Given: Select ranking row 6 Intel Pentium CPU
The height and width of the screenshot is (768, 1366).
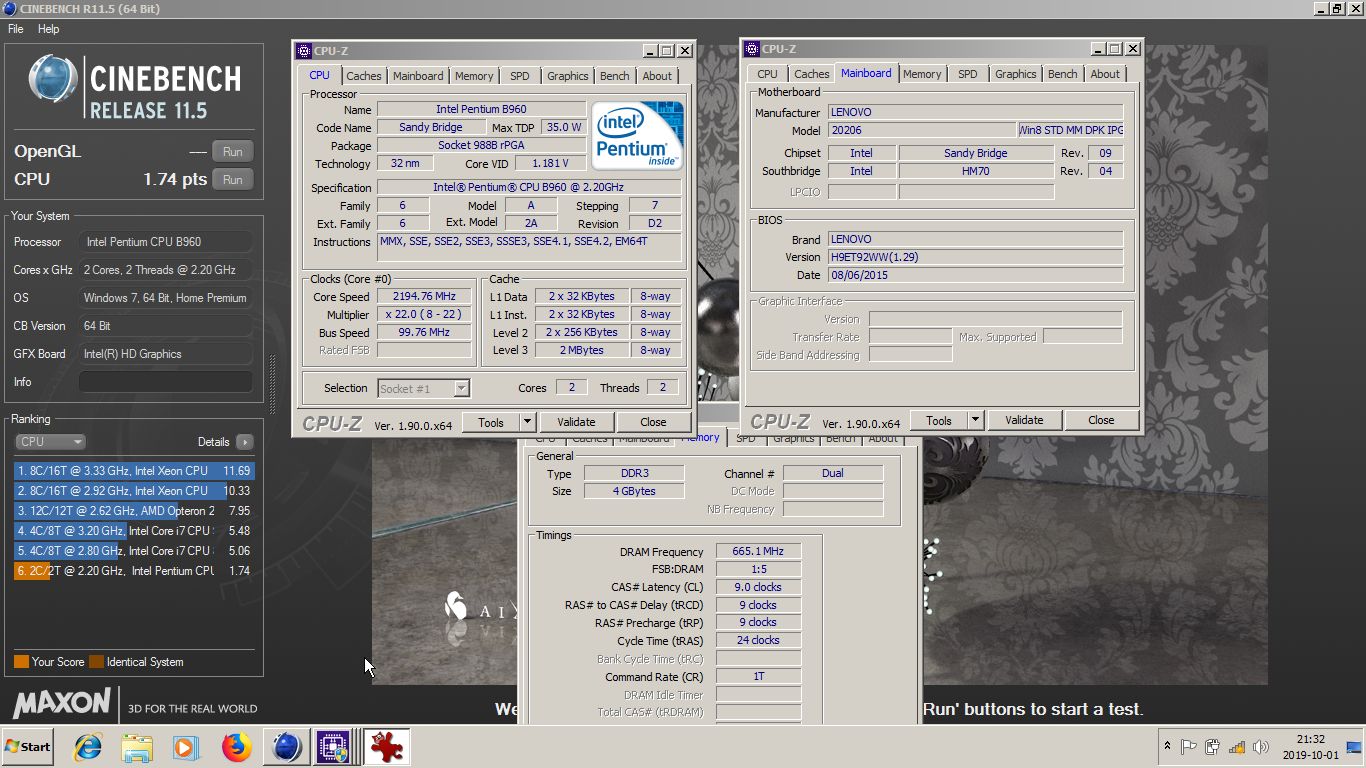Looking at the screenshot, I should click(134, 571).
